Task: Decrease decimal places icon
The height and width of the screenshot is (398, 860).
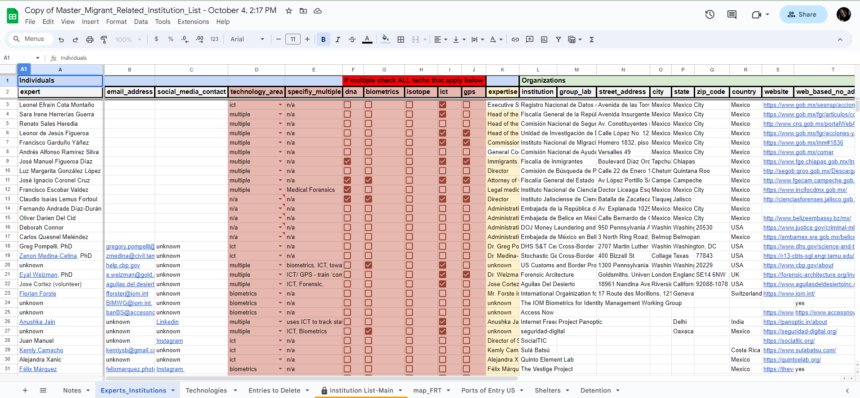Action: tap(185, 39)
